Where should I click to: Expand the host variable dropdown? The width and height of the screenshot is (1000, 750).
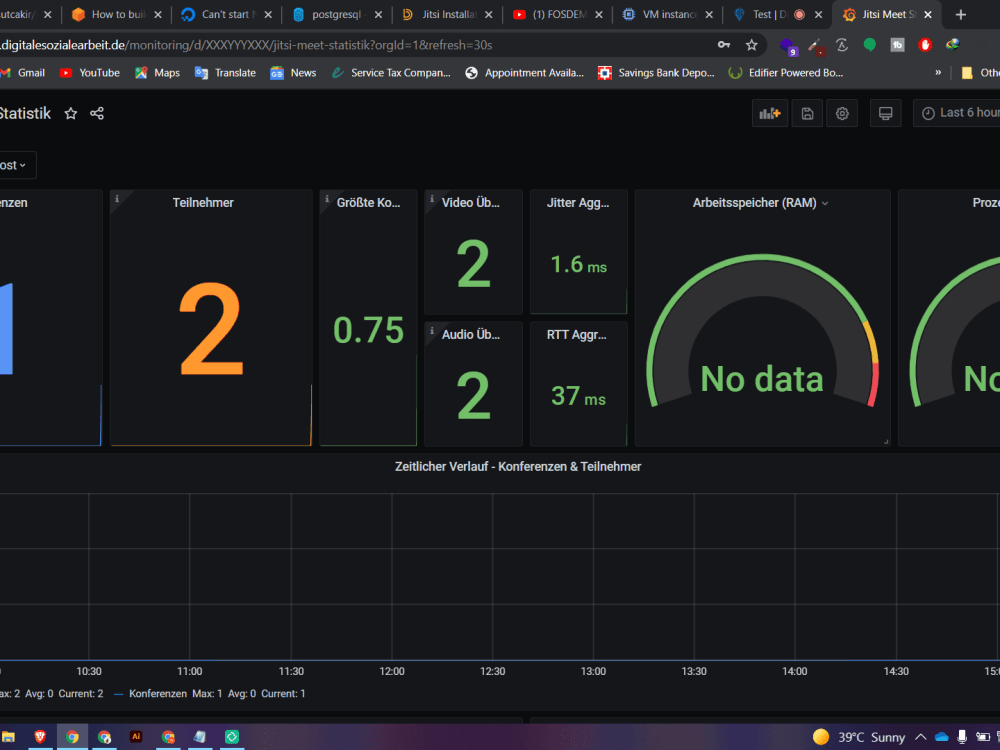pyautogui.click(x=15, y=165)
